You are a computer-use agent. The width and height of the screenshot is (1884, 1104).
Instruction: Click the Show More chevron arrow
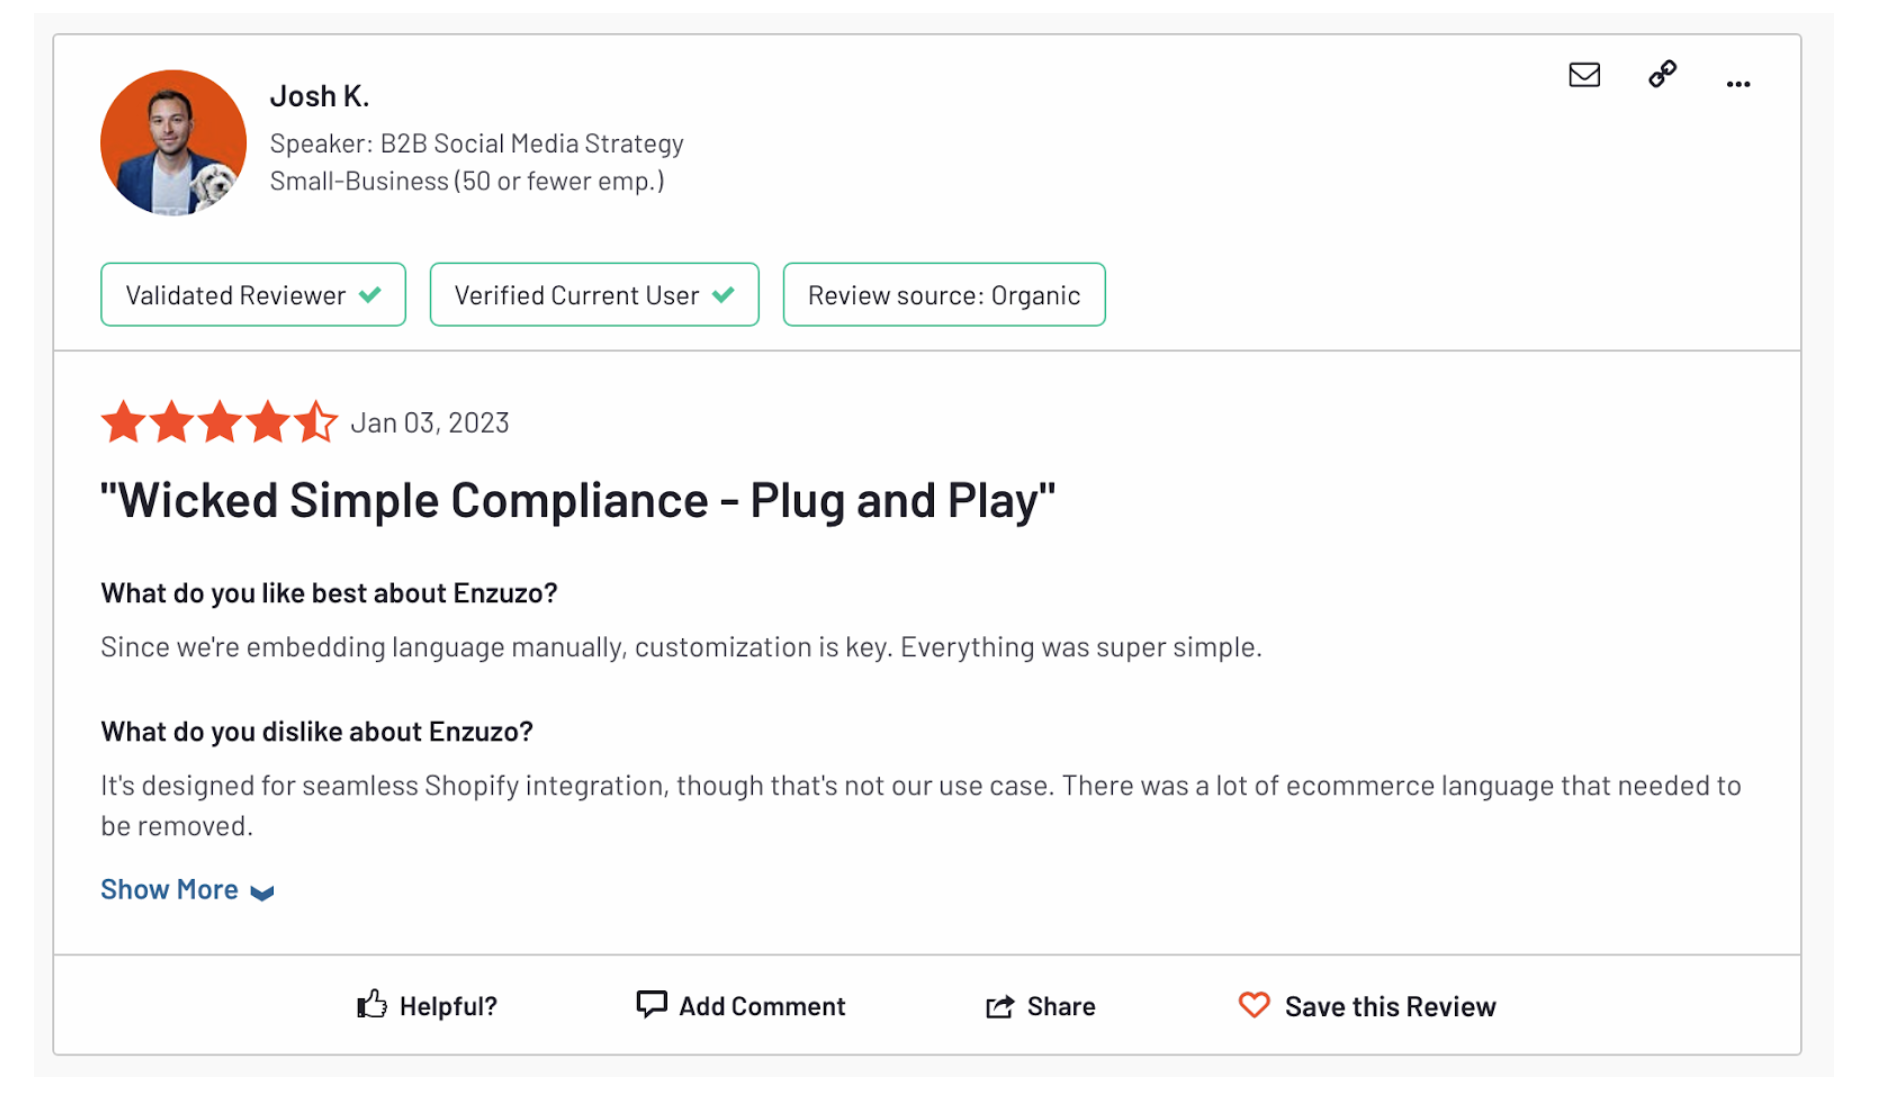[x=262, y=893]
